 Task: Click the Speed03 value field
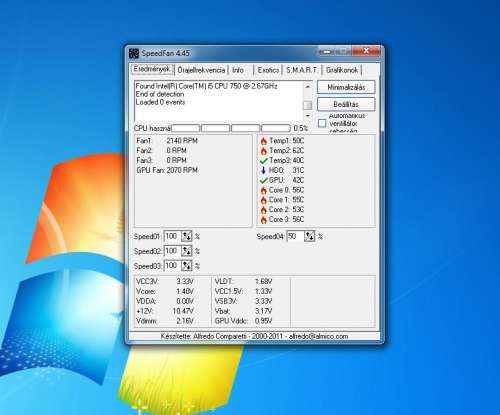(173, 266)
